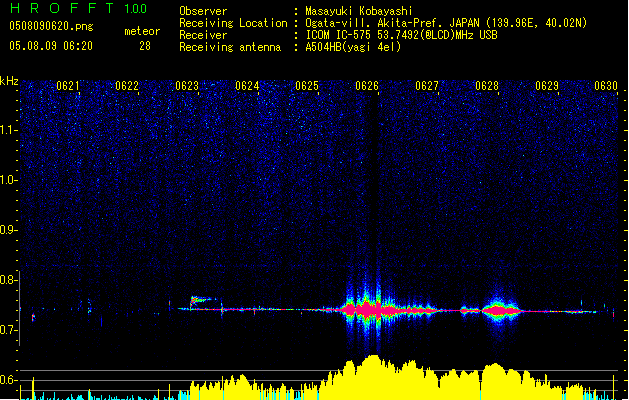Click the 'Observer' field label
This screenshot has height=400, width=629.
[203, 11]
